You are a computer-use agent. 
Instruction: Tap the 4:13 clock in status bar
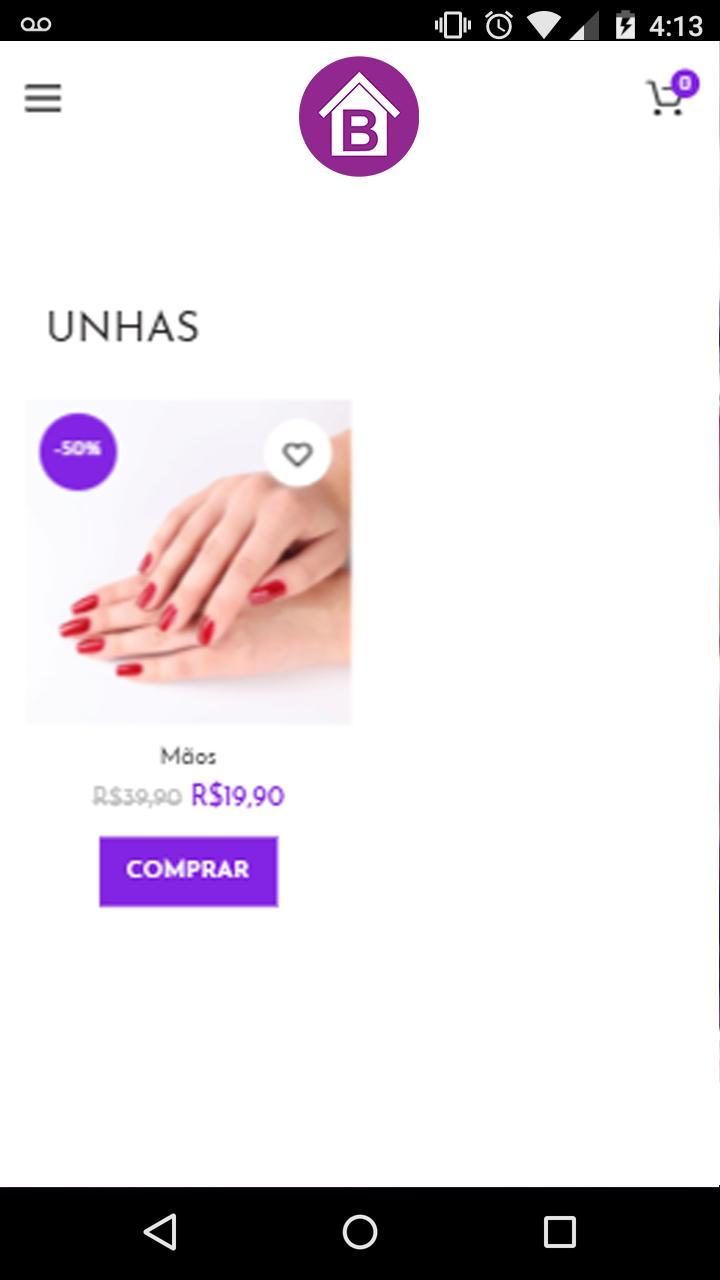(676, 25)
